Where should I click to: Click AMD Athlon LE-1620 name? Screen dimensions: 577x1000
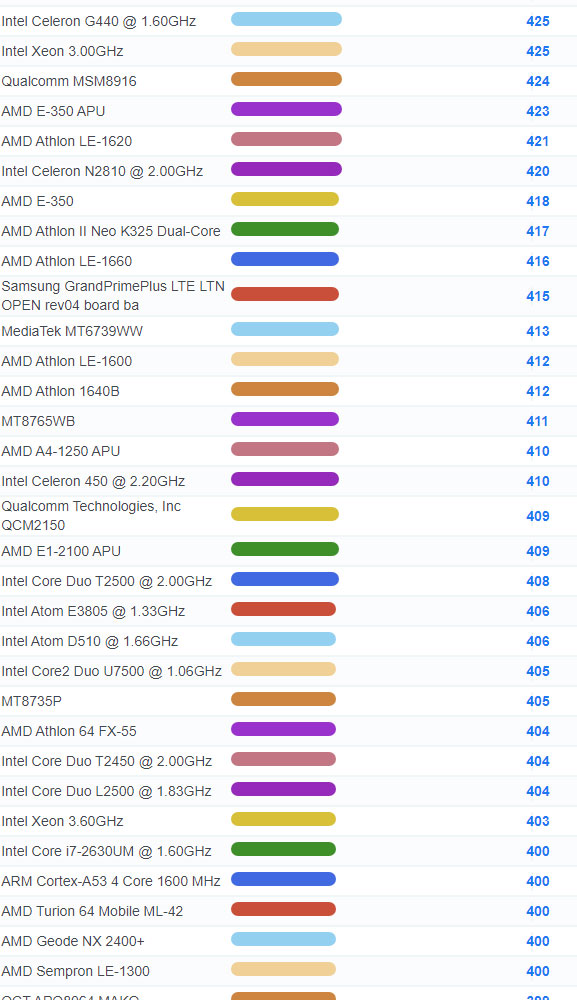[67, 141]
